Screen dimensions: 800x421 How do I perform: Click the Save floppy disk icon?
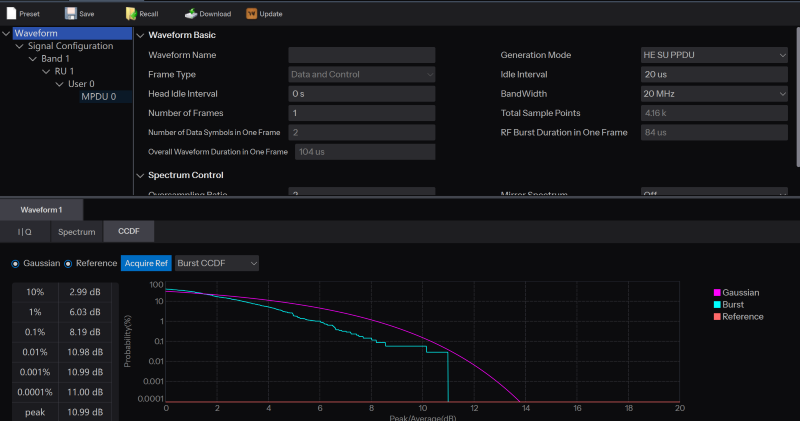tap(71, 14)
